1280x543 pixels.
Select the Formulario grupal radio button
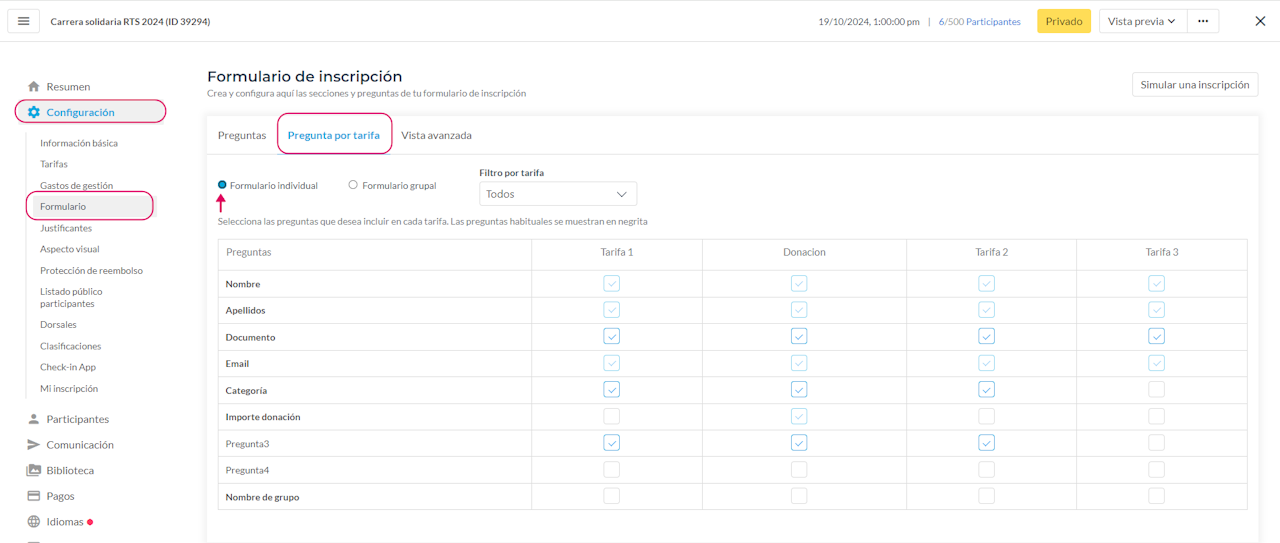point(353,185)
